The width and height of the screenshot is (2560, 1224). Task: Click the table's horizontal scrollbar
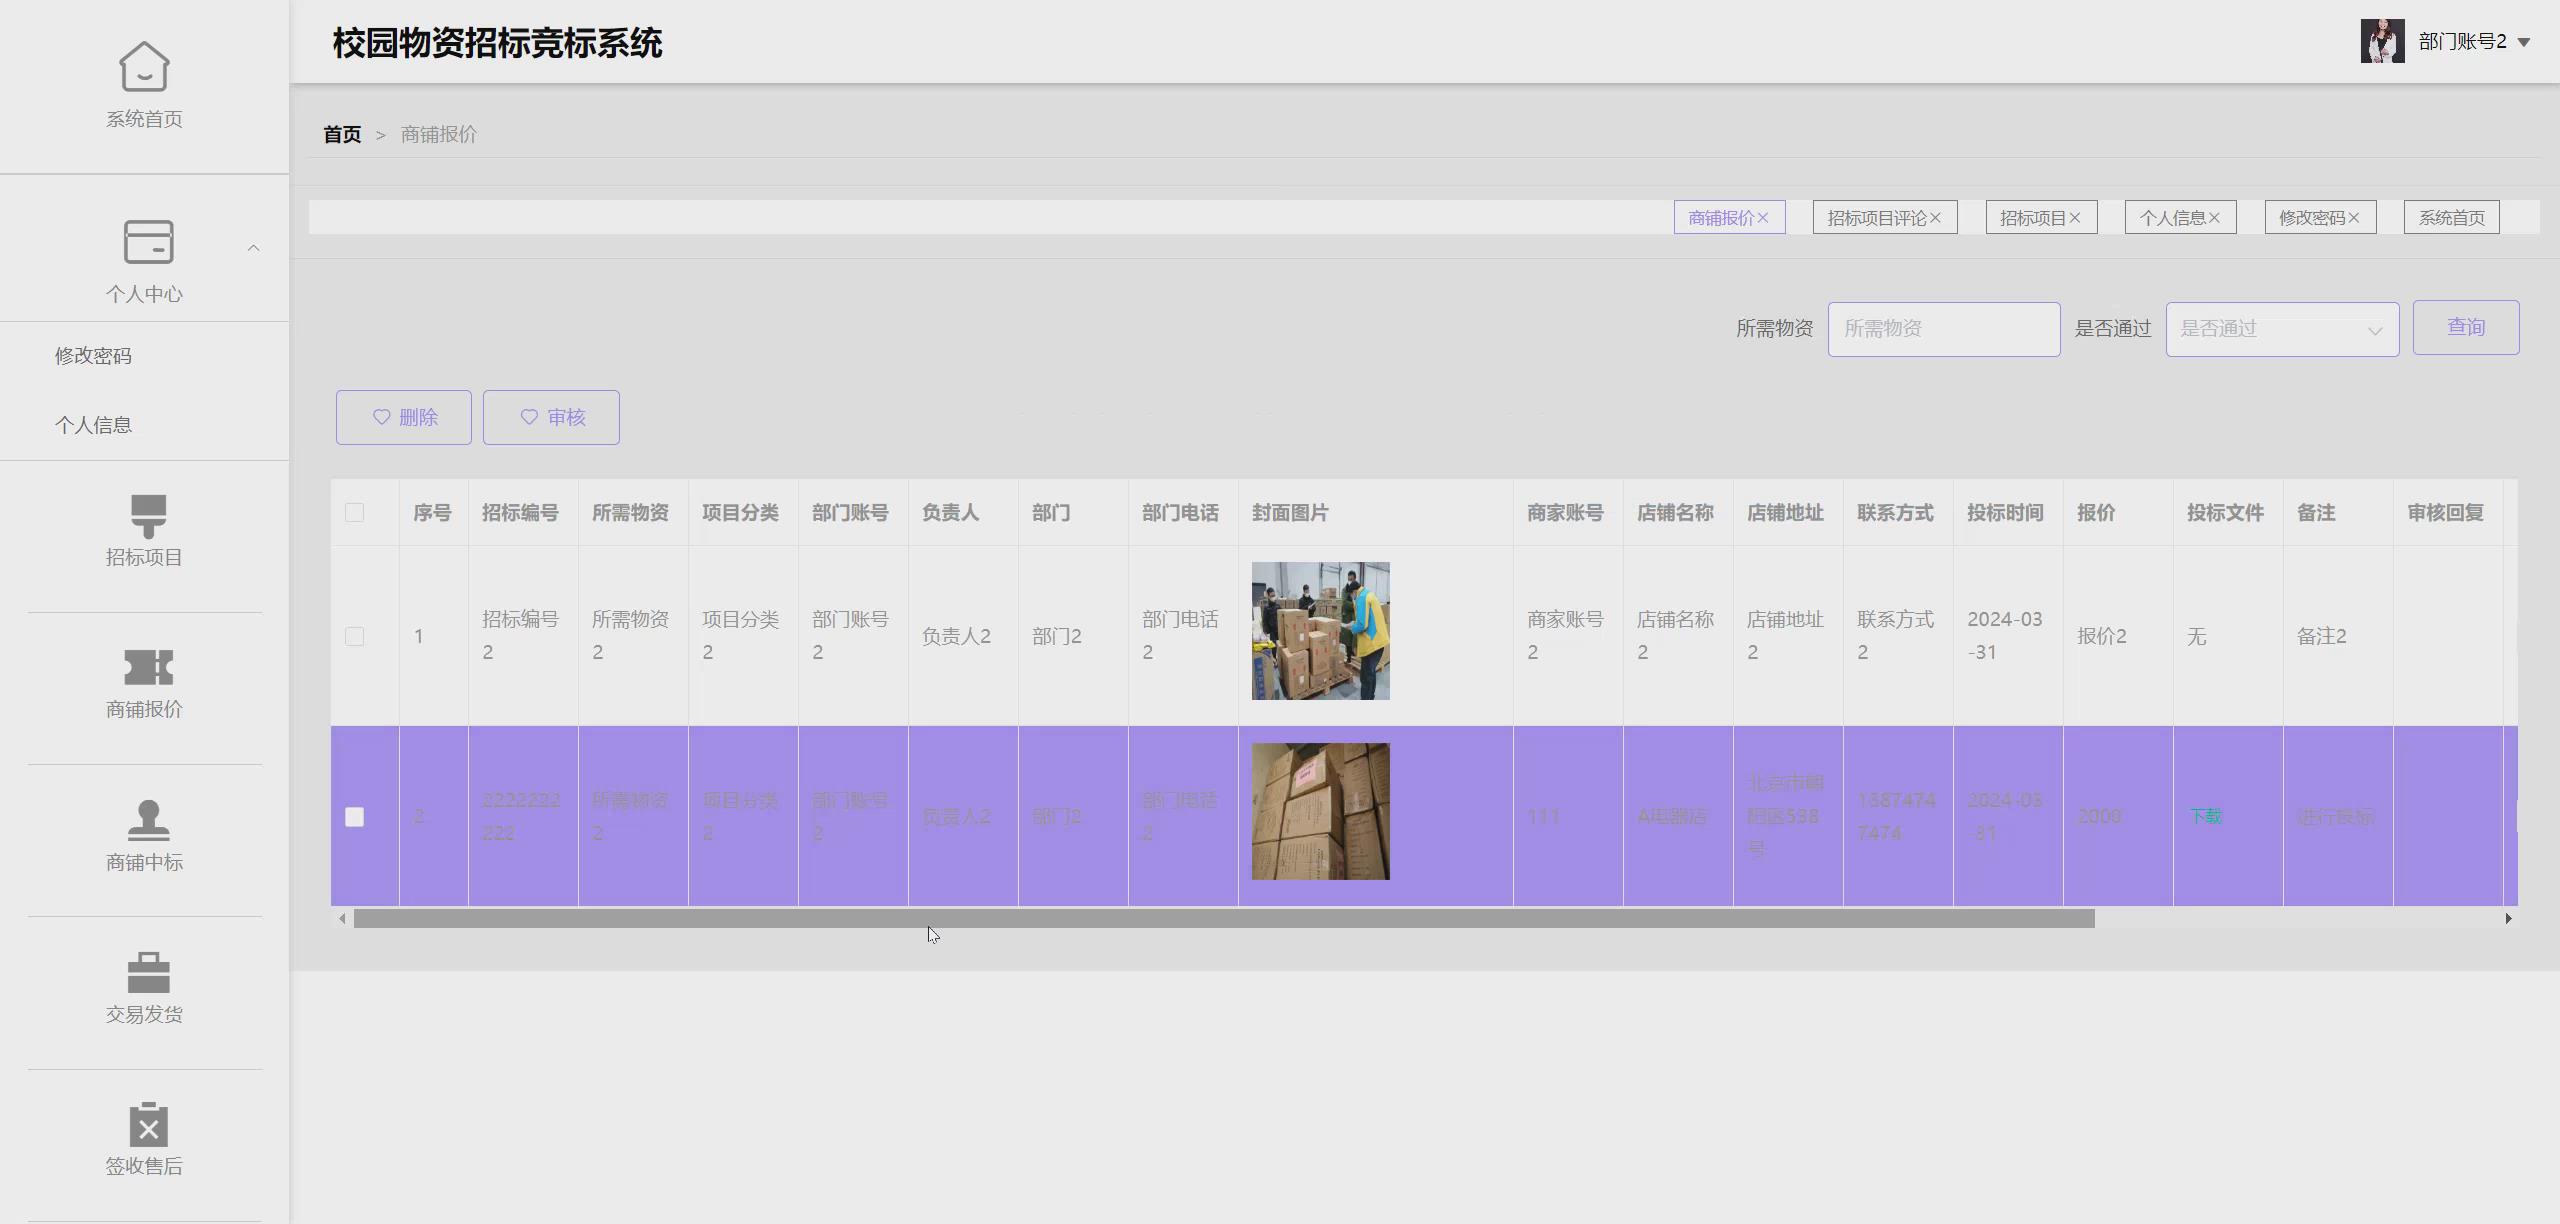click(1223, 919)
